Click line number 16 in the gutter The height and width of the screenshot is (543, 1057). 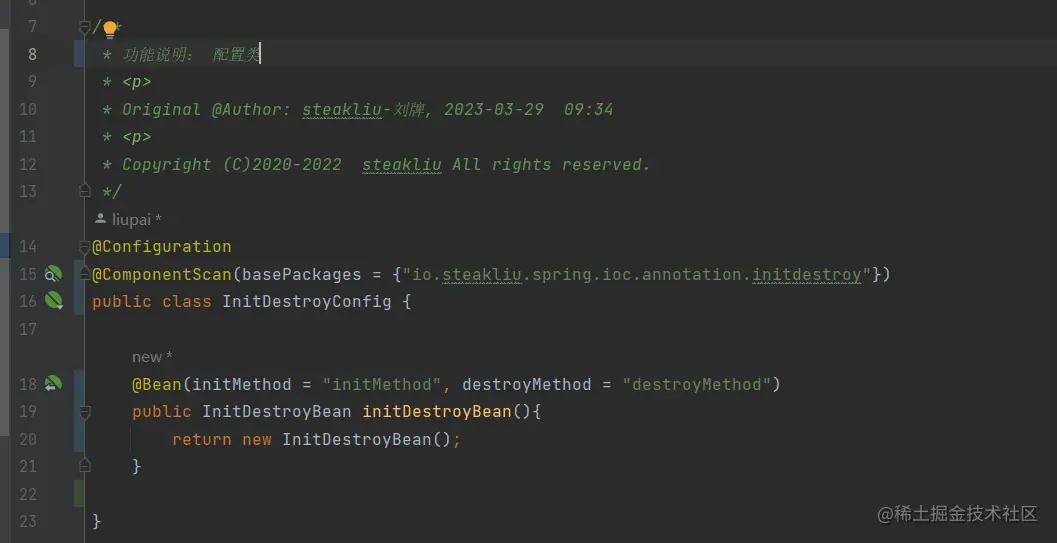(x=28, y=301)
